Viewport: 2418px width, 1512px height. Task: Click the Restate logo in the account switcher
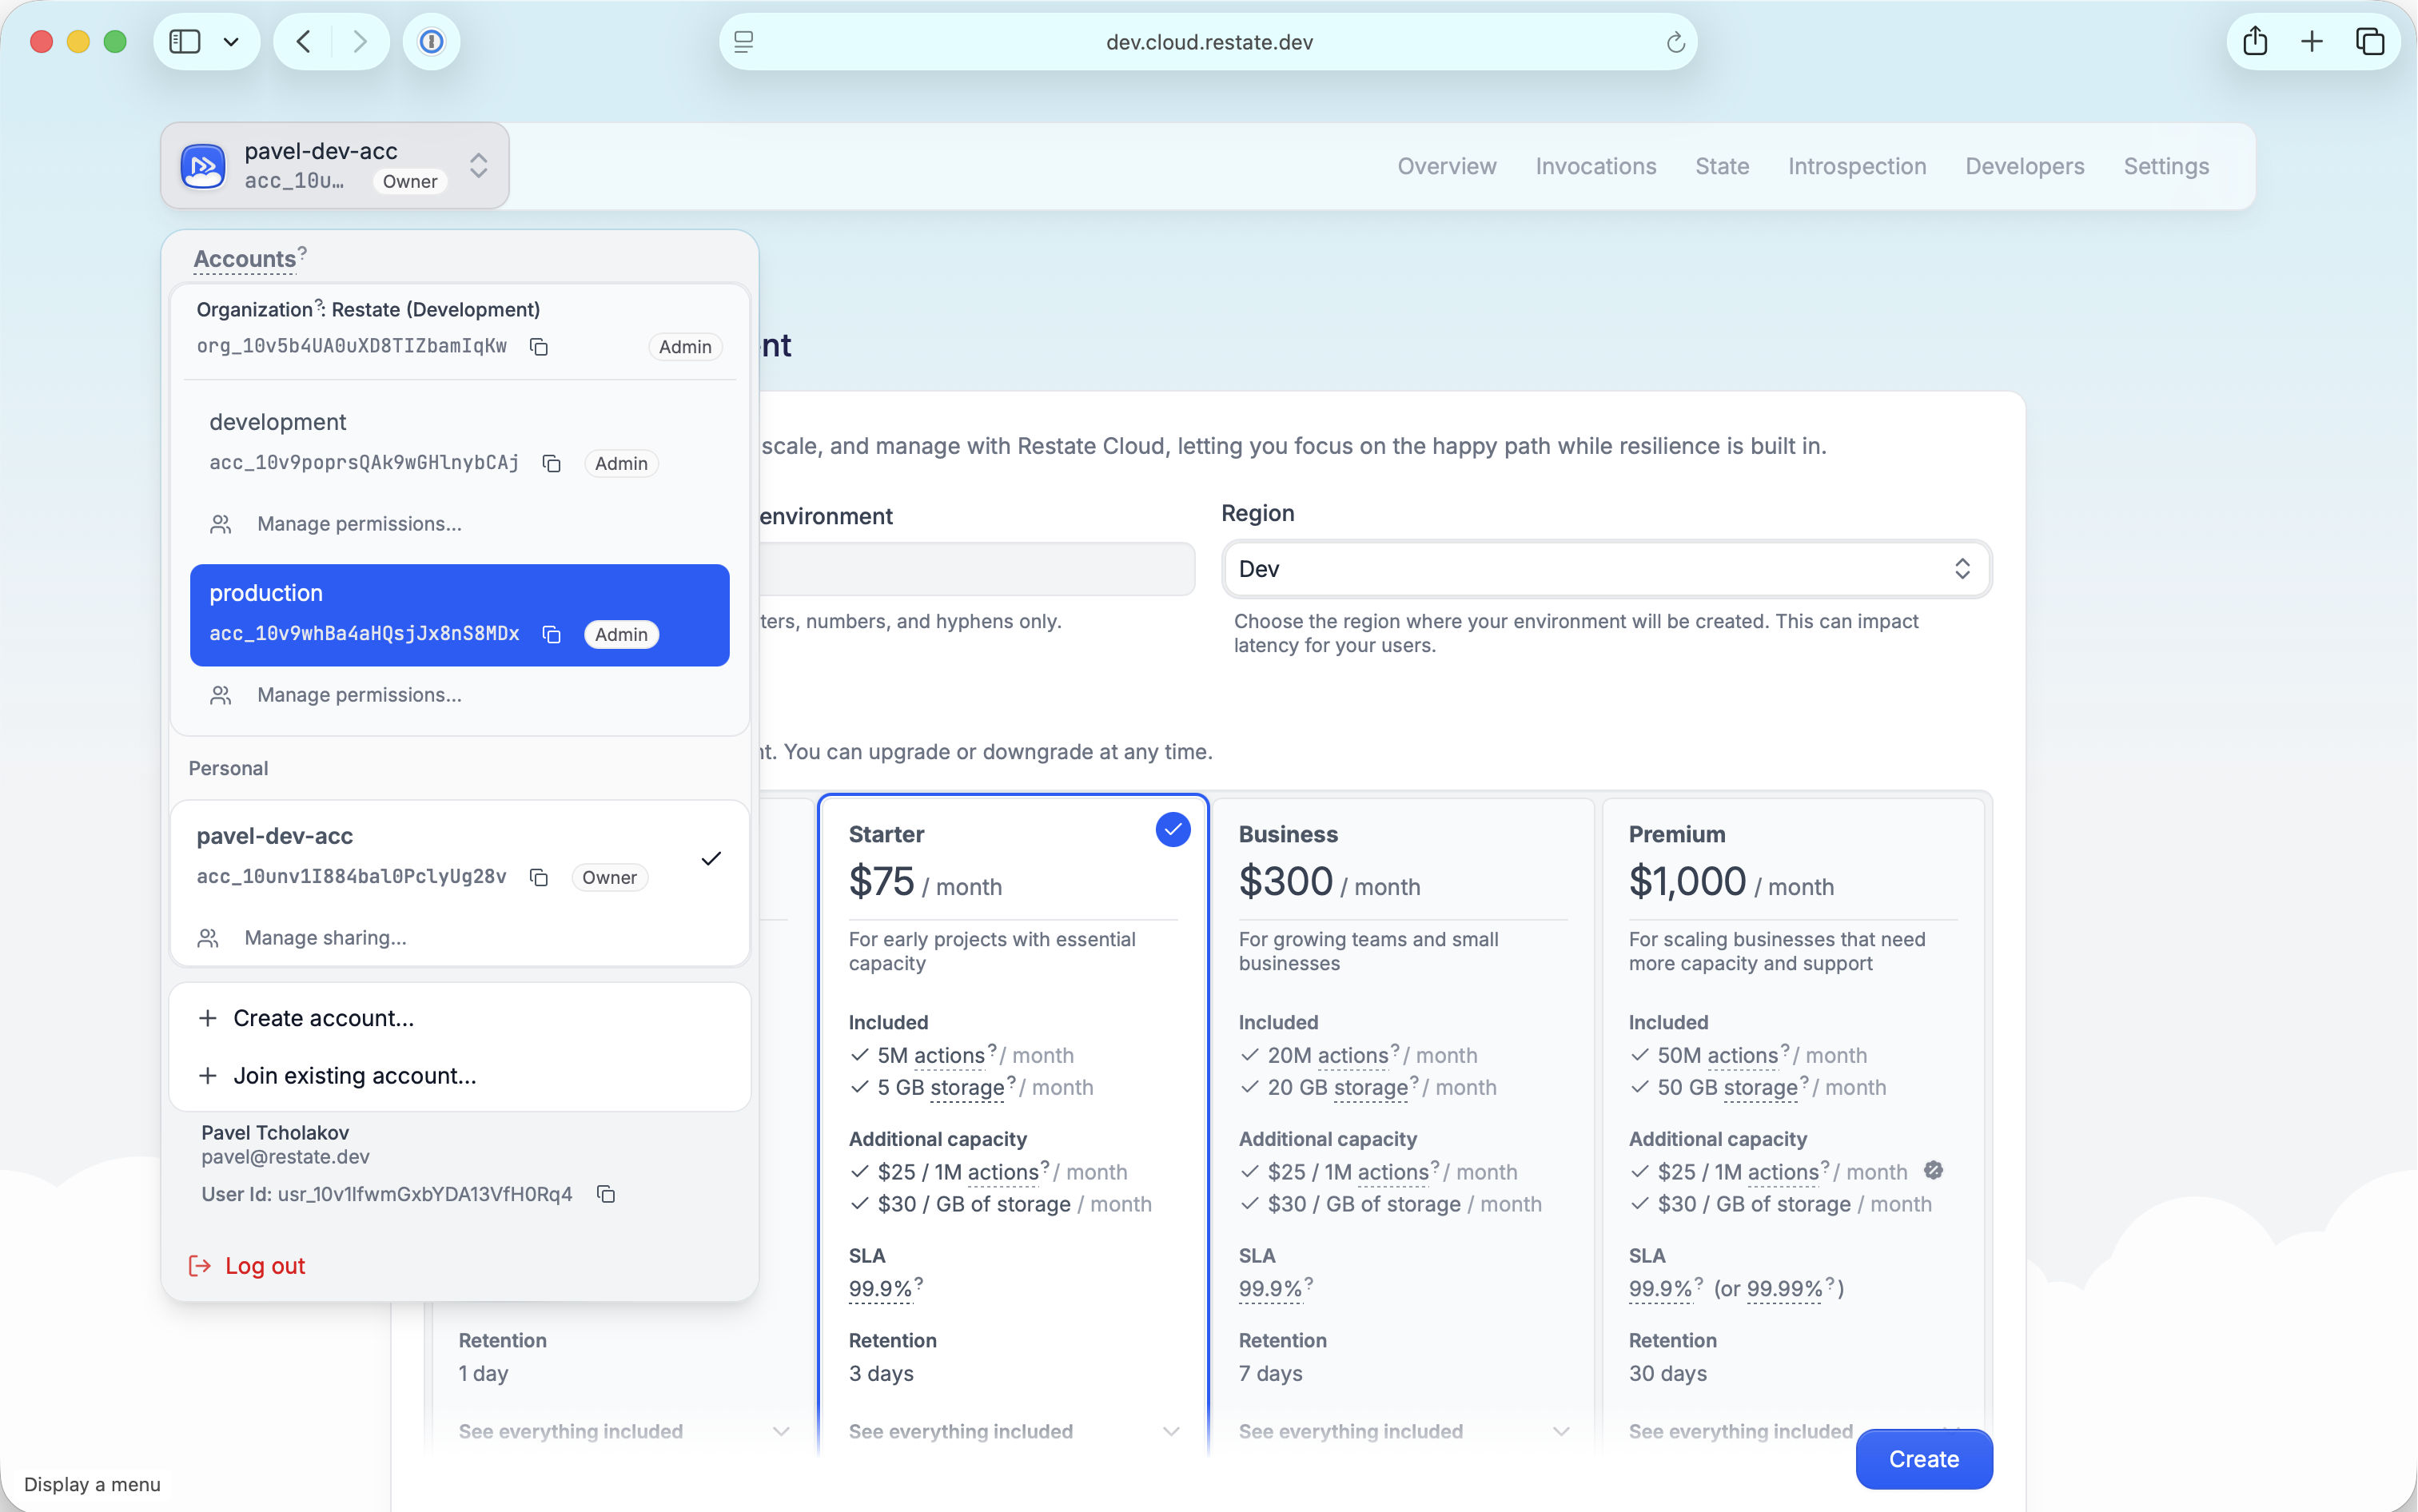point(203,165)
